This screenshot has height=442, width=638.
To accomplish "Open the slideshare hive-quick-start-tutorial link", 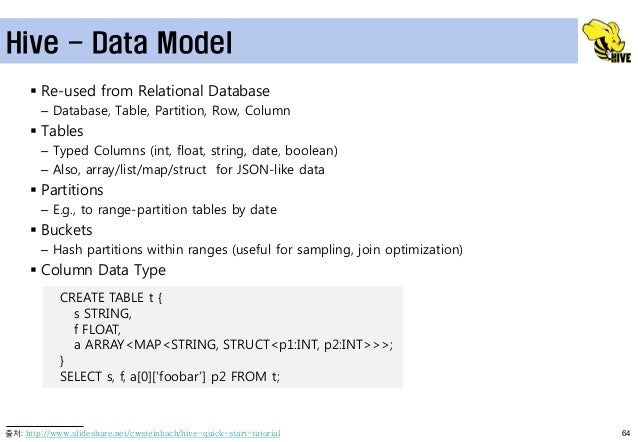I will tap(153, 433).
